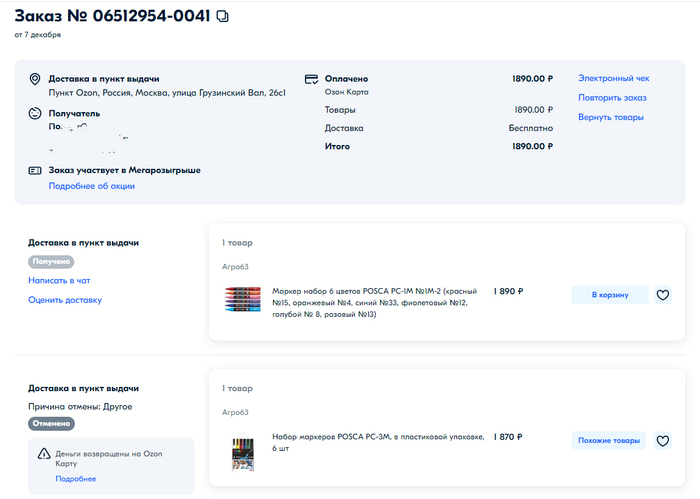Image resolution: width=700 pixels, height=499 pixels.
Task: Click Повторить заказ link
Action: [612, 98]
